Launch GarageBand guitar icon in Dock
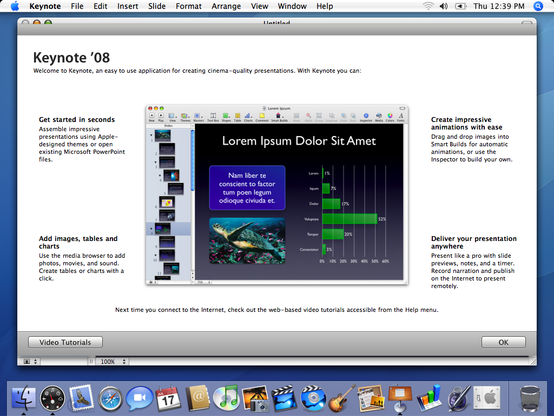This screenshot has height=416, width=554. tap(342, 398)
